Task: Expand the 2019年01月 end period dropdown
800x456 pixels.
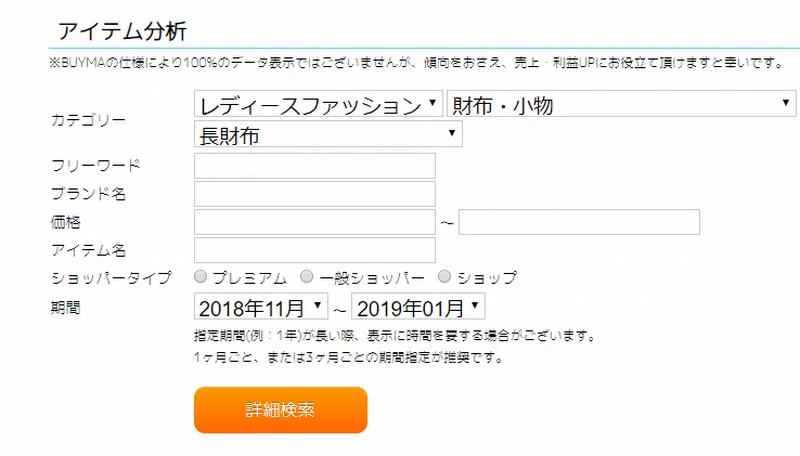Action: [x=418, y=307]
